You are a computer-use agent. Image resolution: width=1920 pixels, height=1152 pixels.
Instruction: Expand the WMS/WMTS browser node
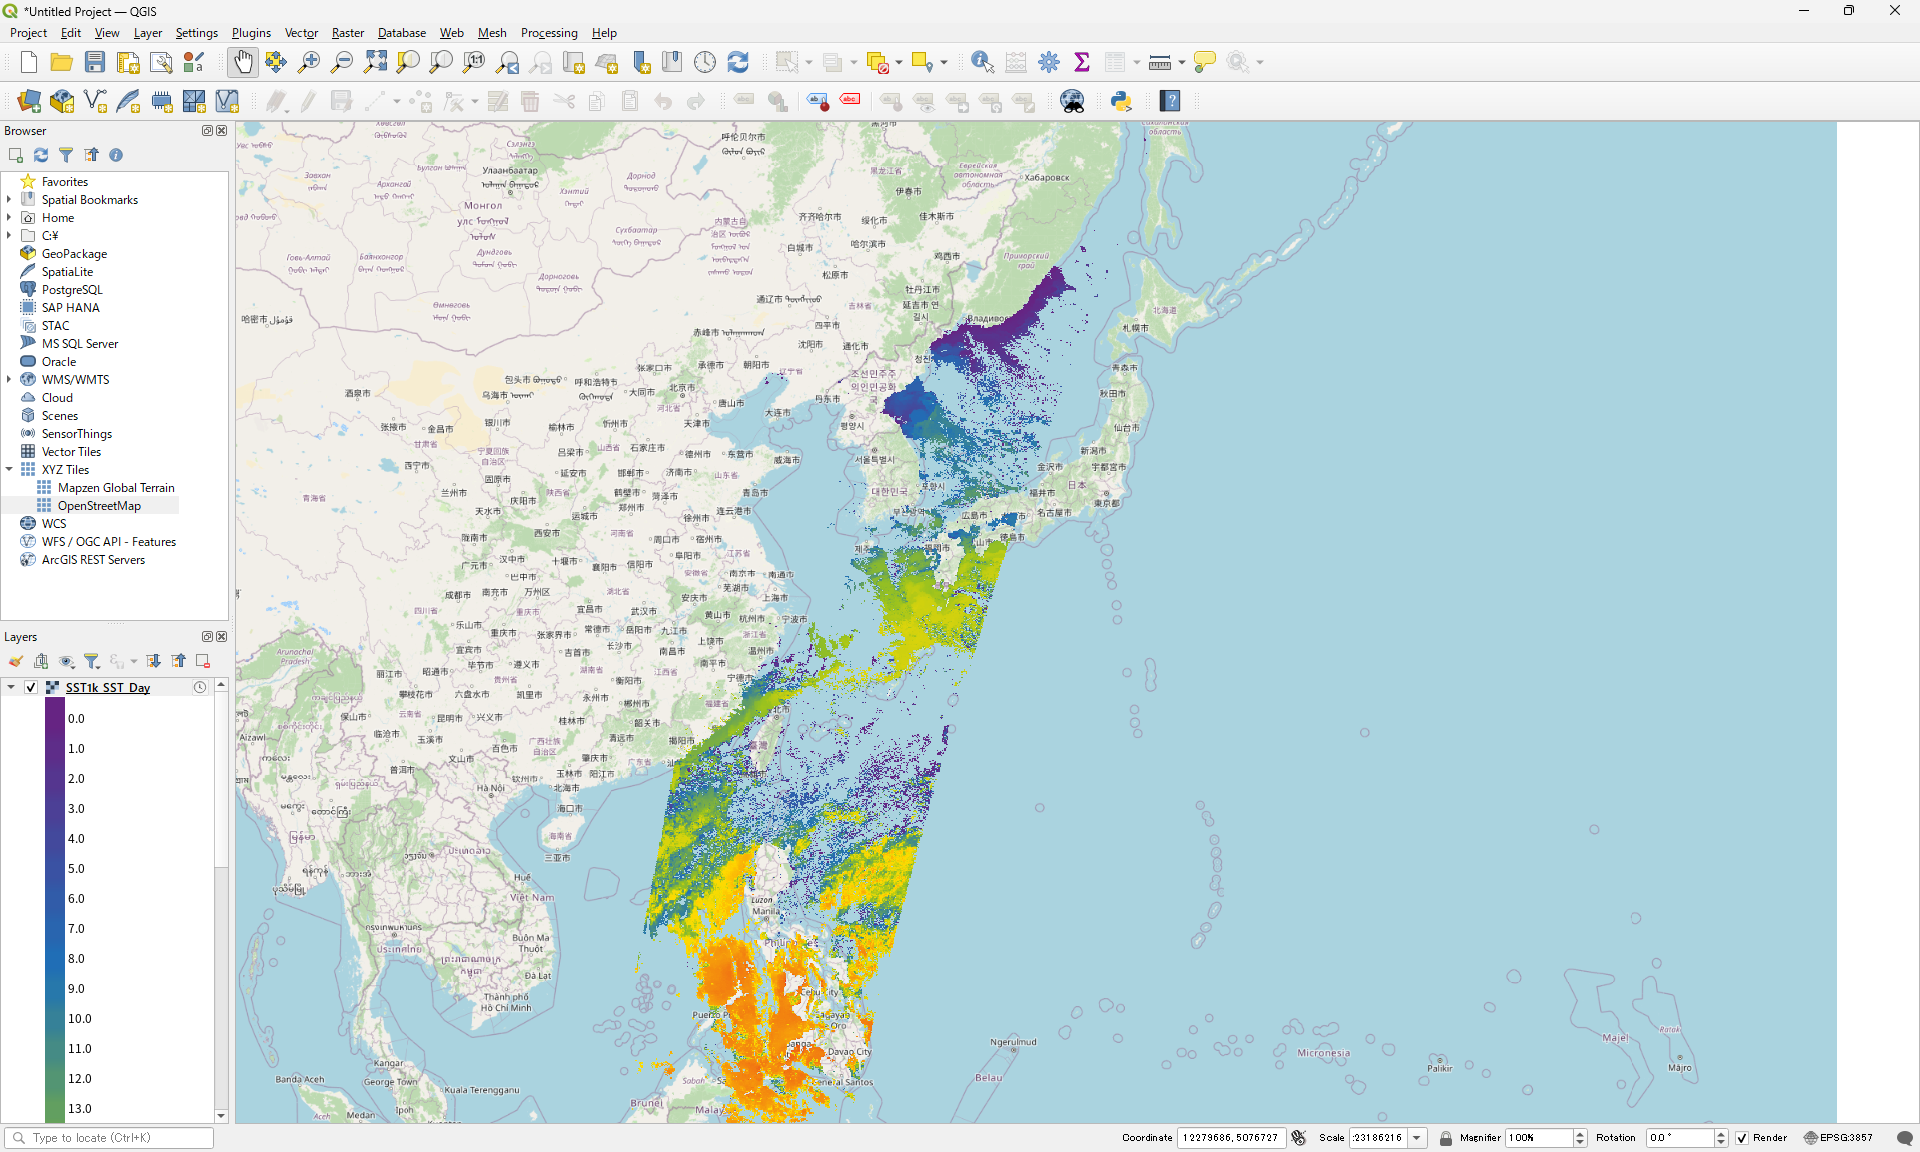[x=9, y=380]
